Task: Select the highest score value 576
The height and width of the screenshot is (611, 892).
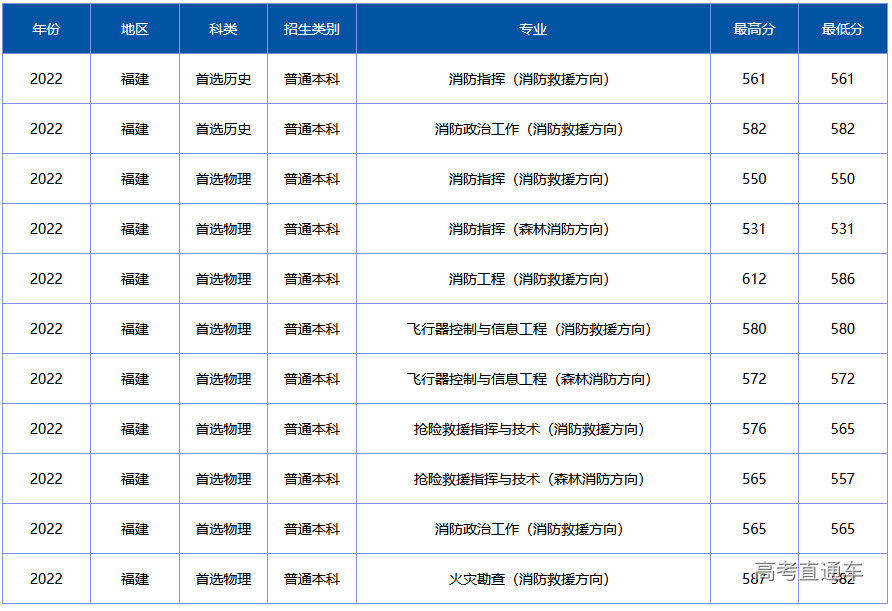Action: [x=754, y=429]
